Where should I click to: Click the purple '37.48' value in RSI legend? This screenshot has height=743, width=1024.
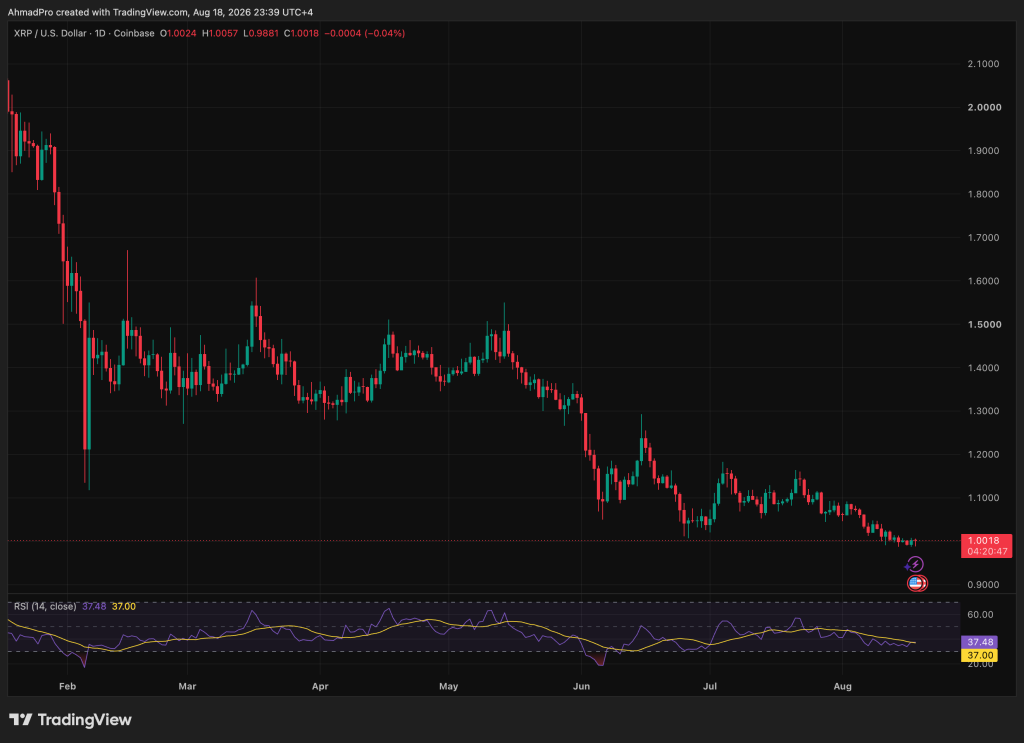(x=94, y=607)
